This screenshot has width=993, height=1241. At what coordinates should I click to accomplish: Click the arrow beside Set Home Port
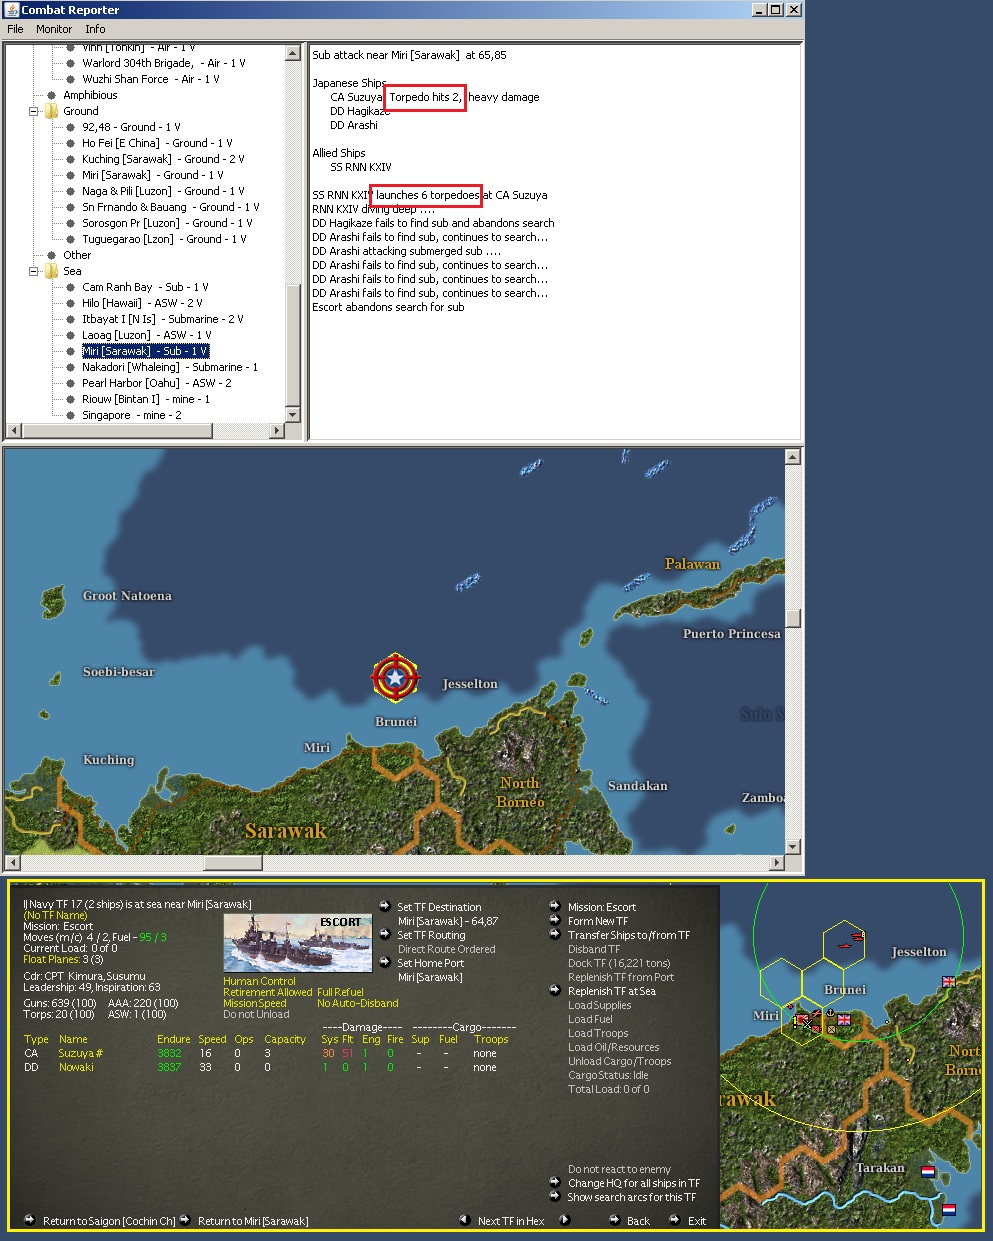(384, 962)
